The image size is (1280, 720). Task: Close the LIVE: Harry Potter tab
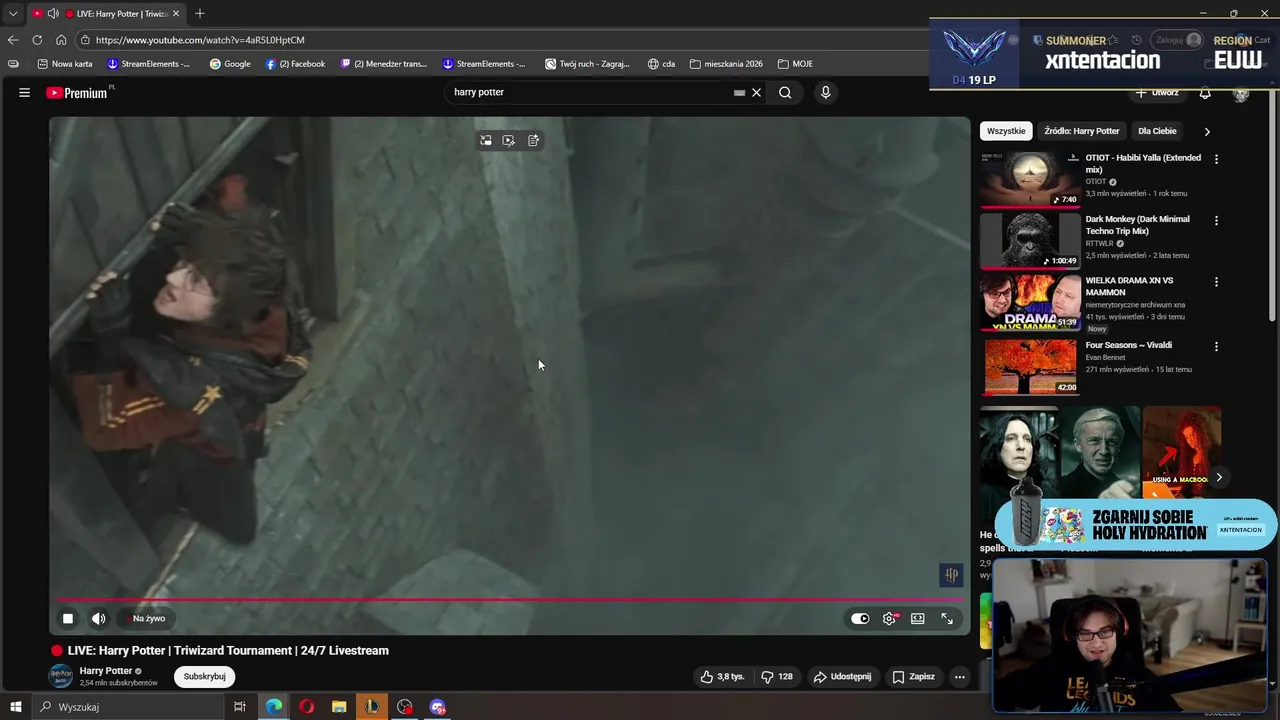click(x=176, y=14)
